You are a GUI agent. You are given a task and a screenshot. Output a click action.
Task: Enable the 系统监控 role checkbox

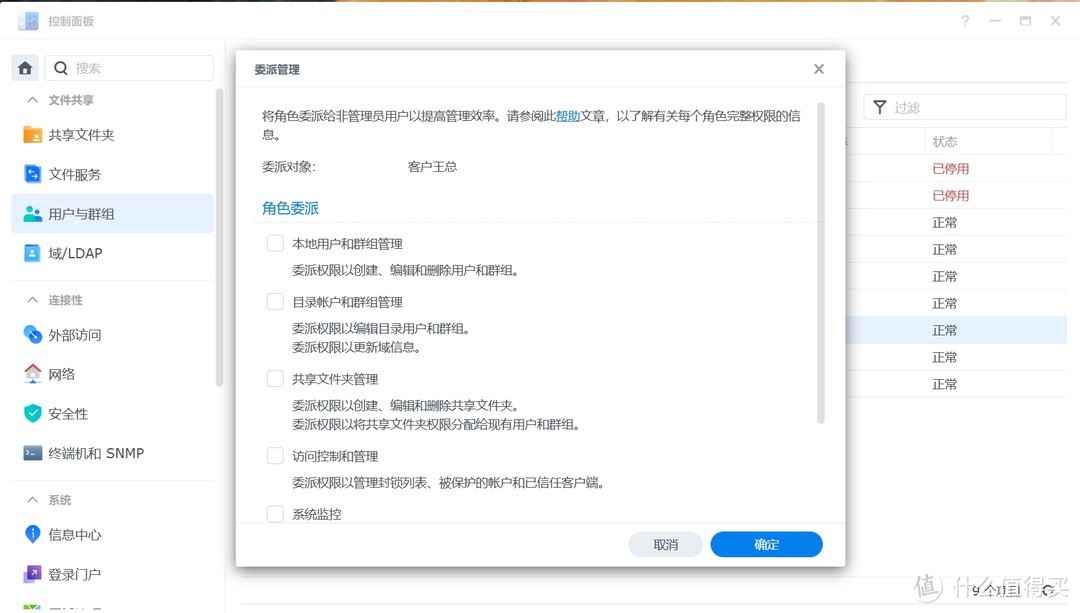[275, 513]
